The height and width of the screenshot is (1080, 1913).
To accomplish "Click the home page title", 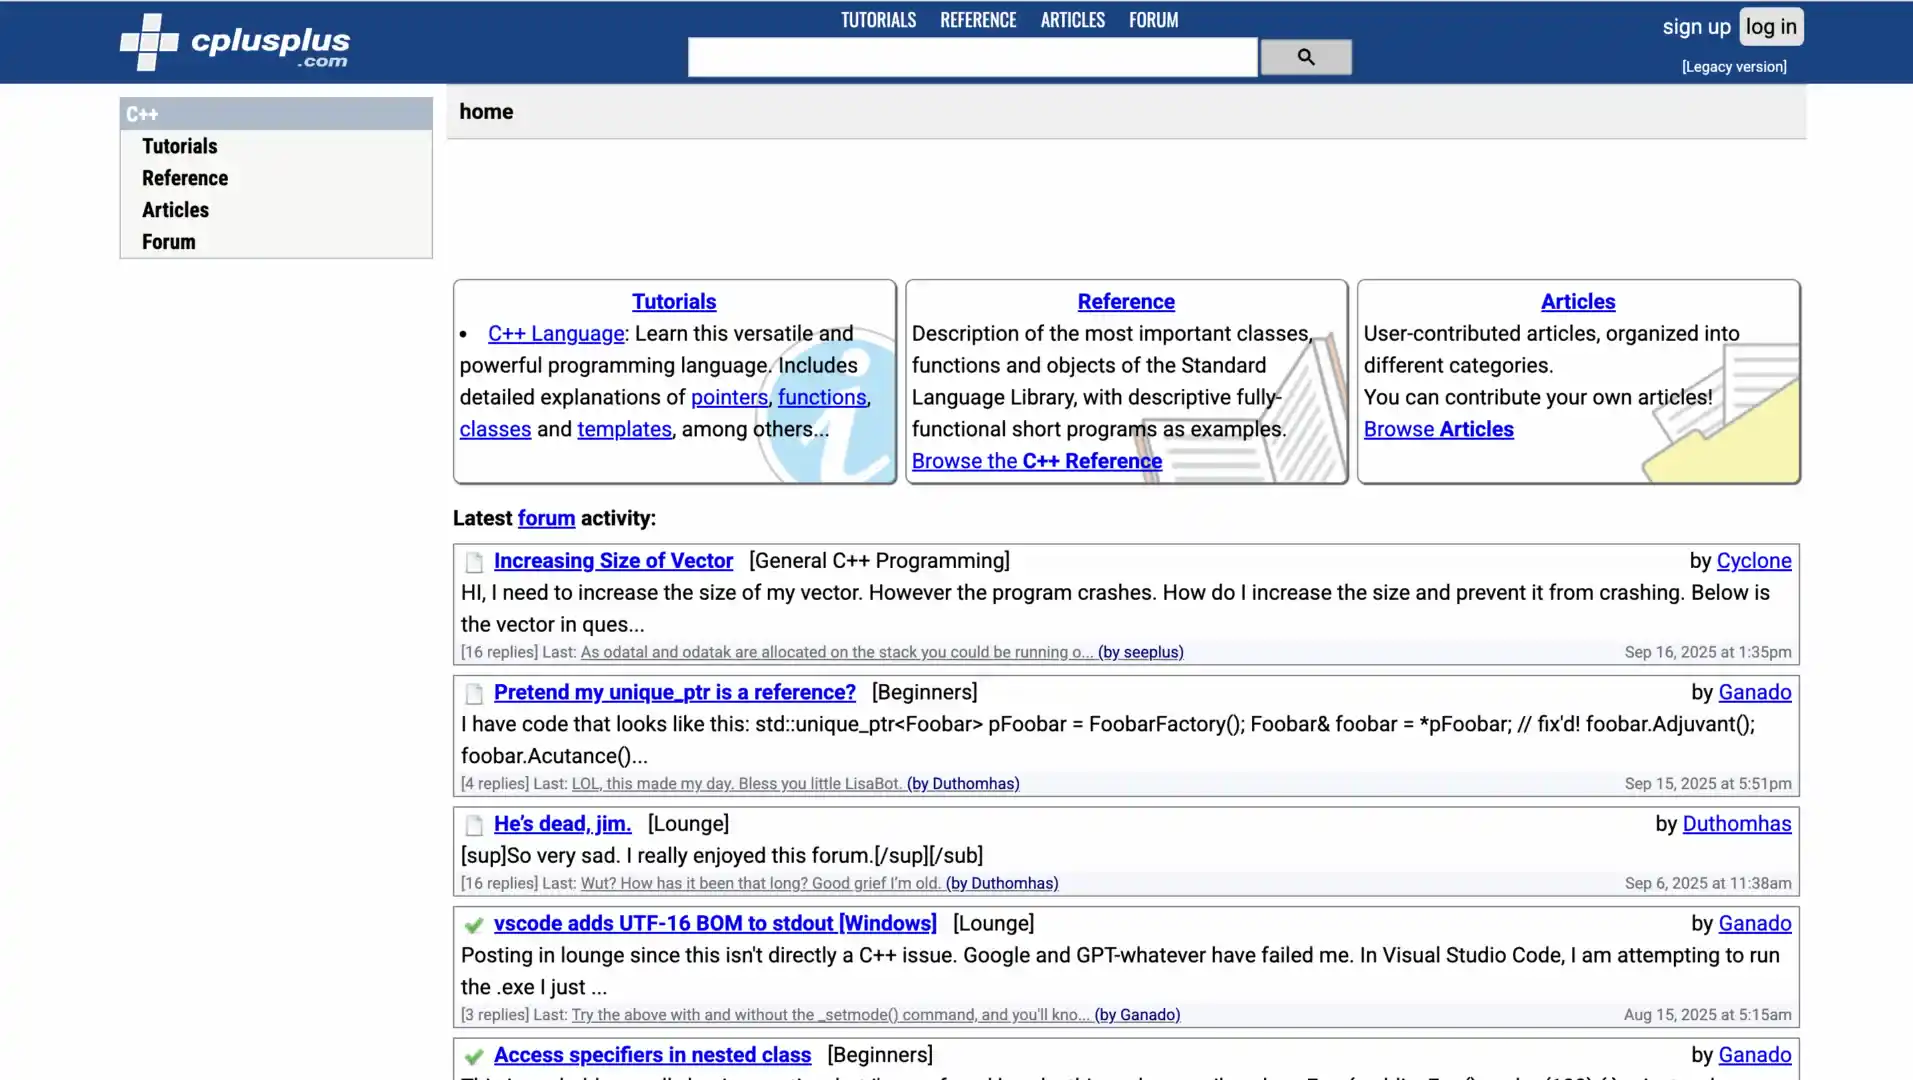I will pyautogui.click(x=486, y=112).
